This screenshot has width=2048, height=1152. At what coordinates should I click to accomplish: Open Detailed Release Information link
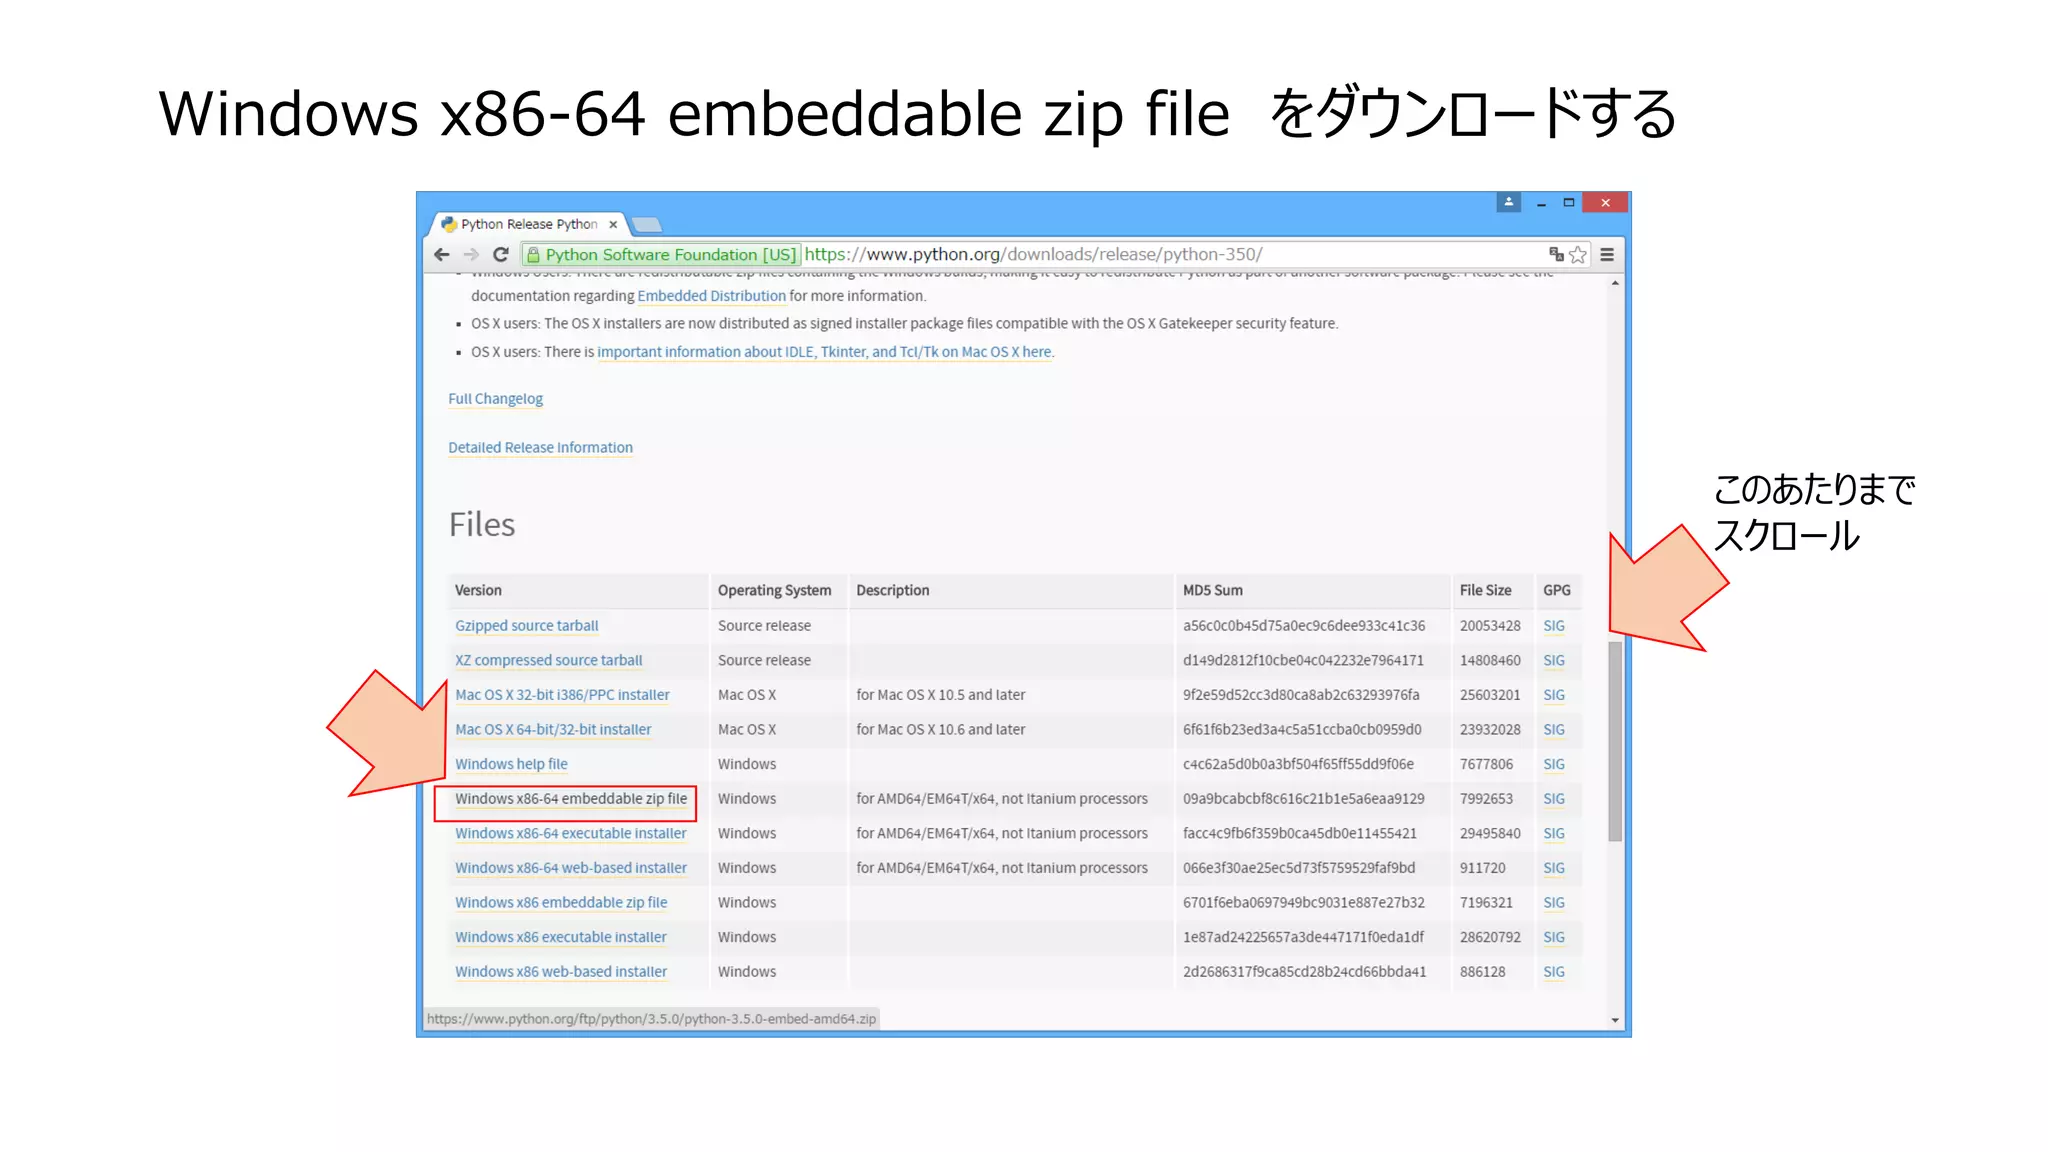pyautogui.click(x=540, y=448)
